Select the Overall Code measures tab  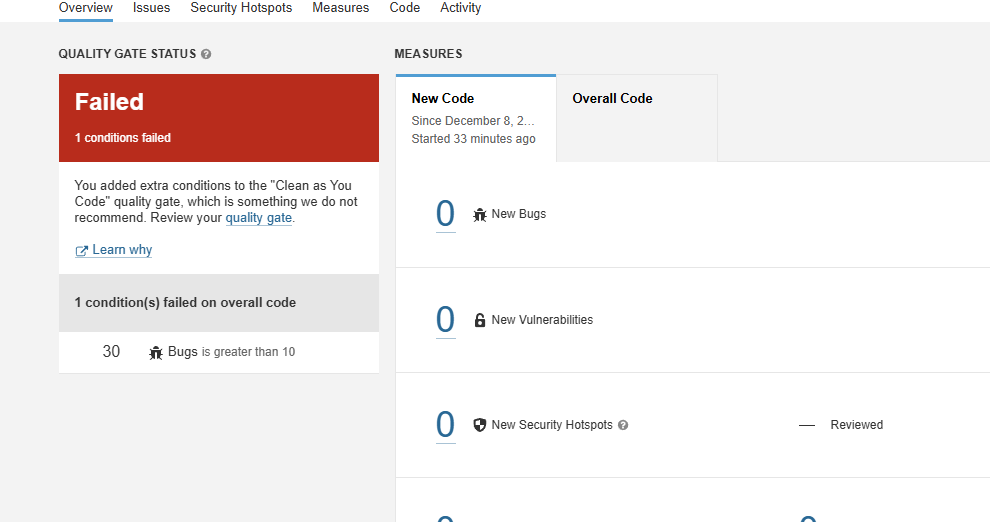pos(636,118)
